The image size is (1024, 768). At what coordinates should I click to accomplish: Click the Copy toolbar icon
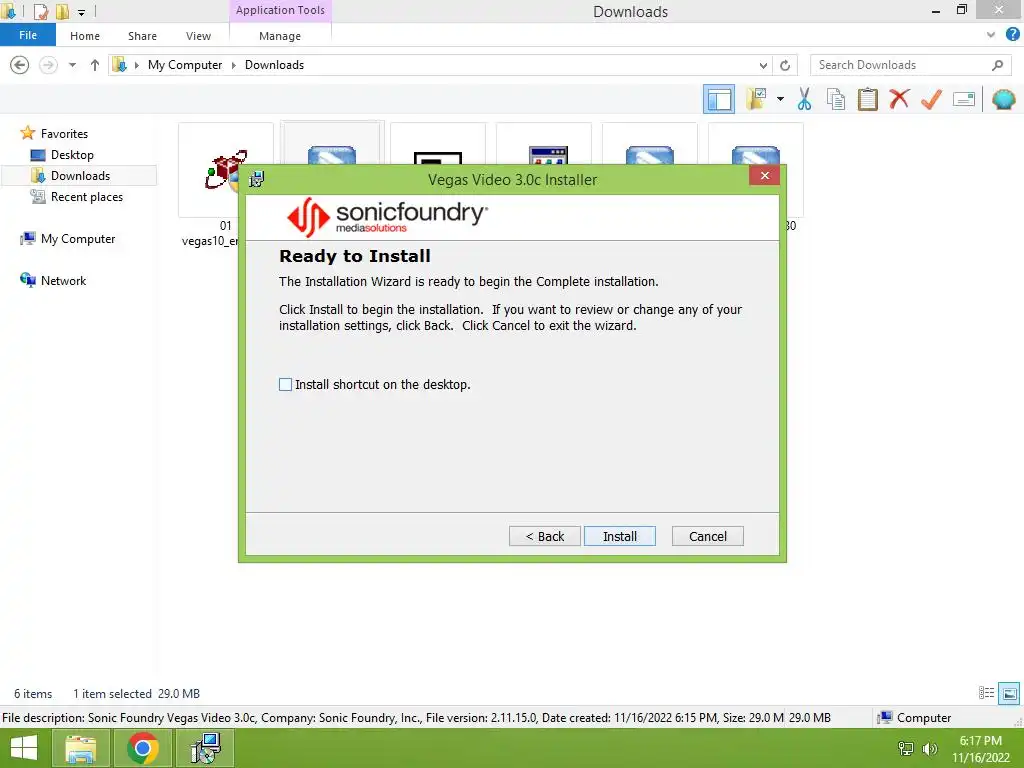coord(835,99)
